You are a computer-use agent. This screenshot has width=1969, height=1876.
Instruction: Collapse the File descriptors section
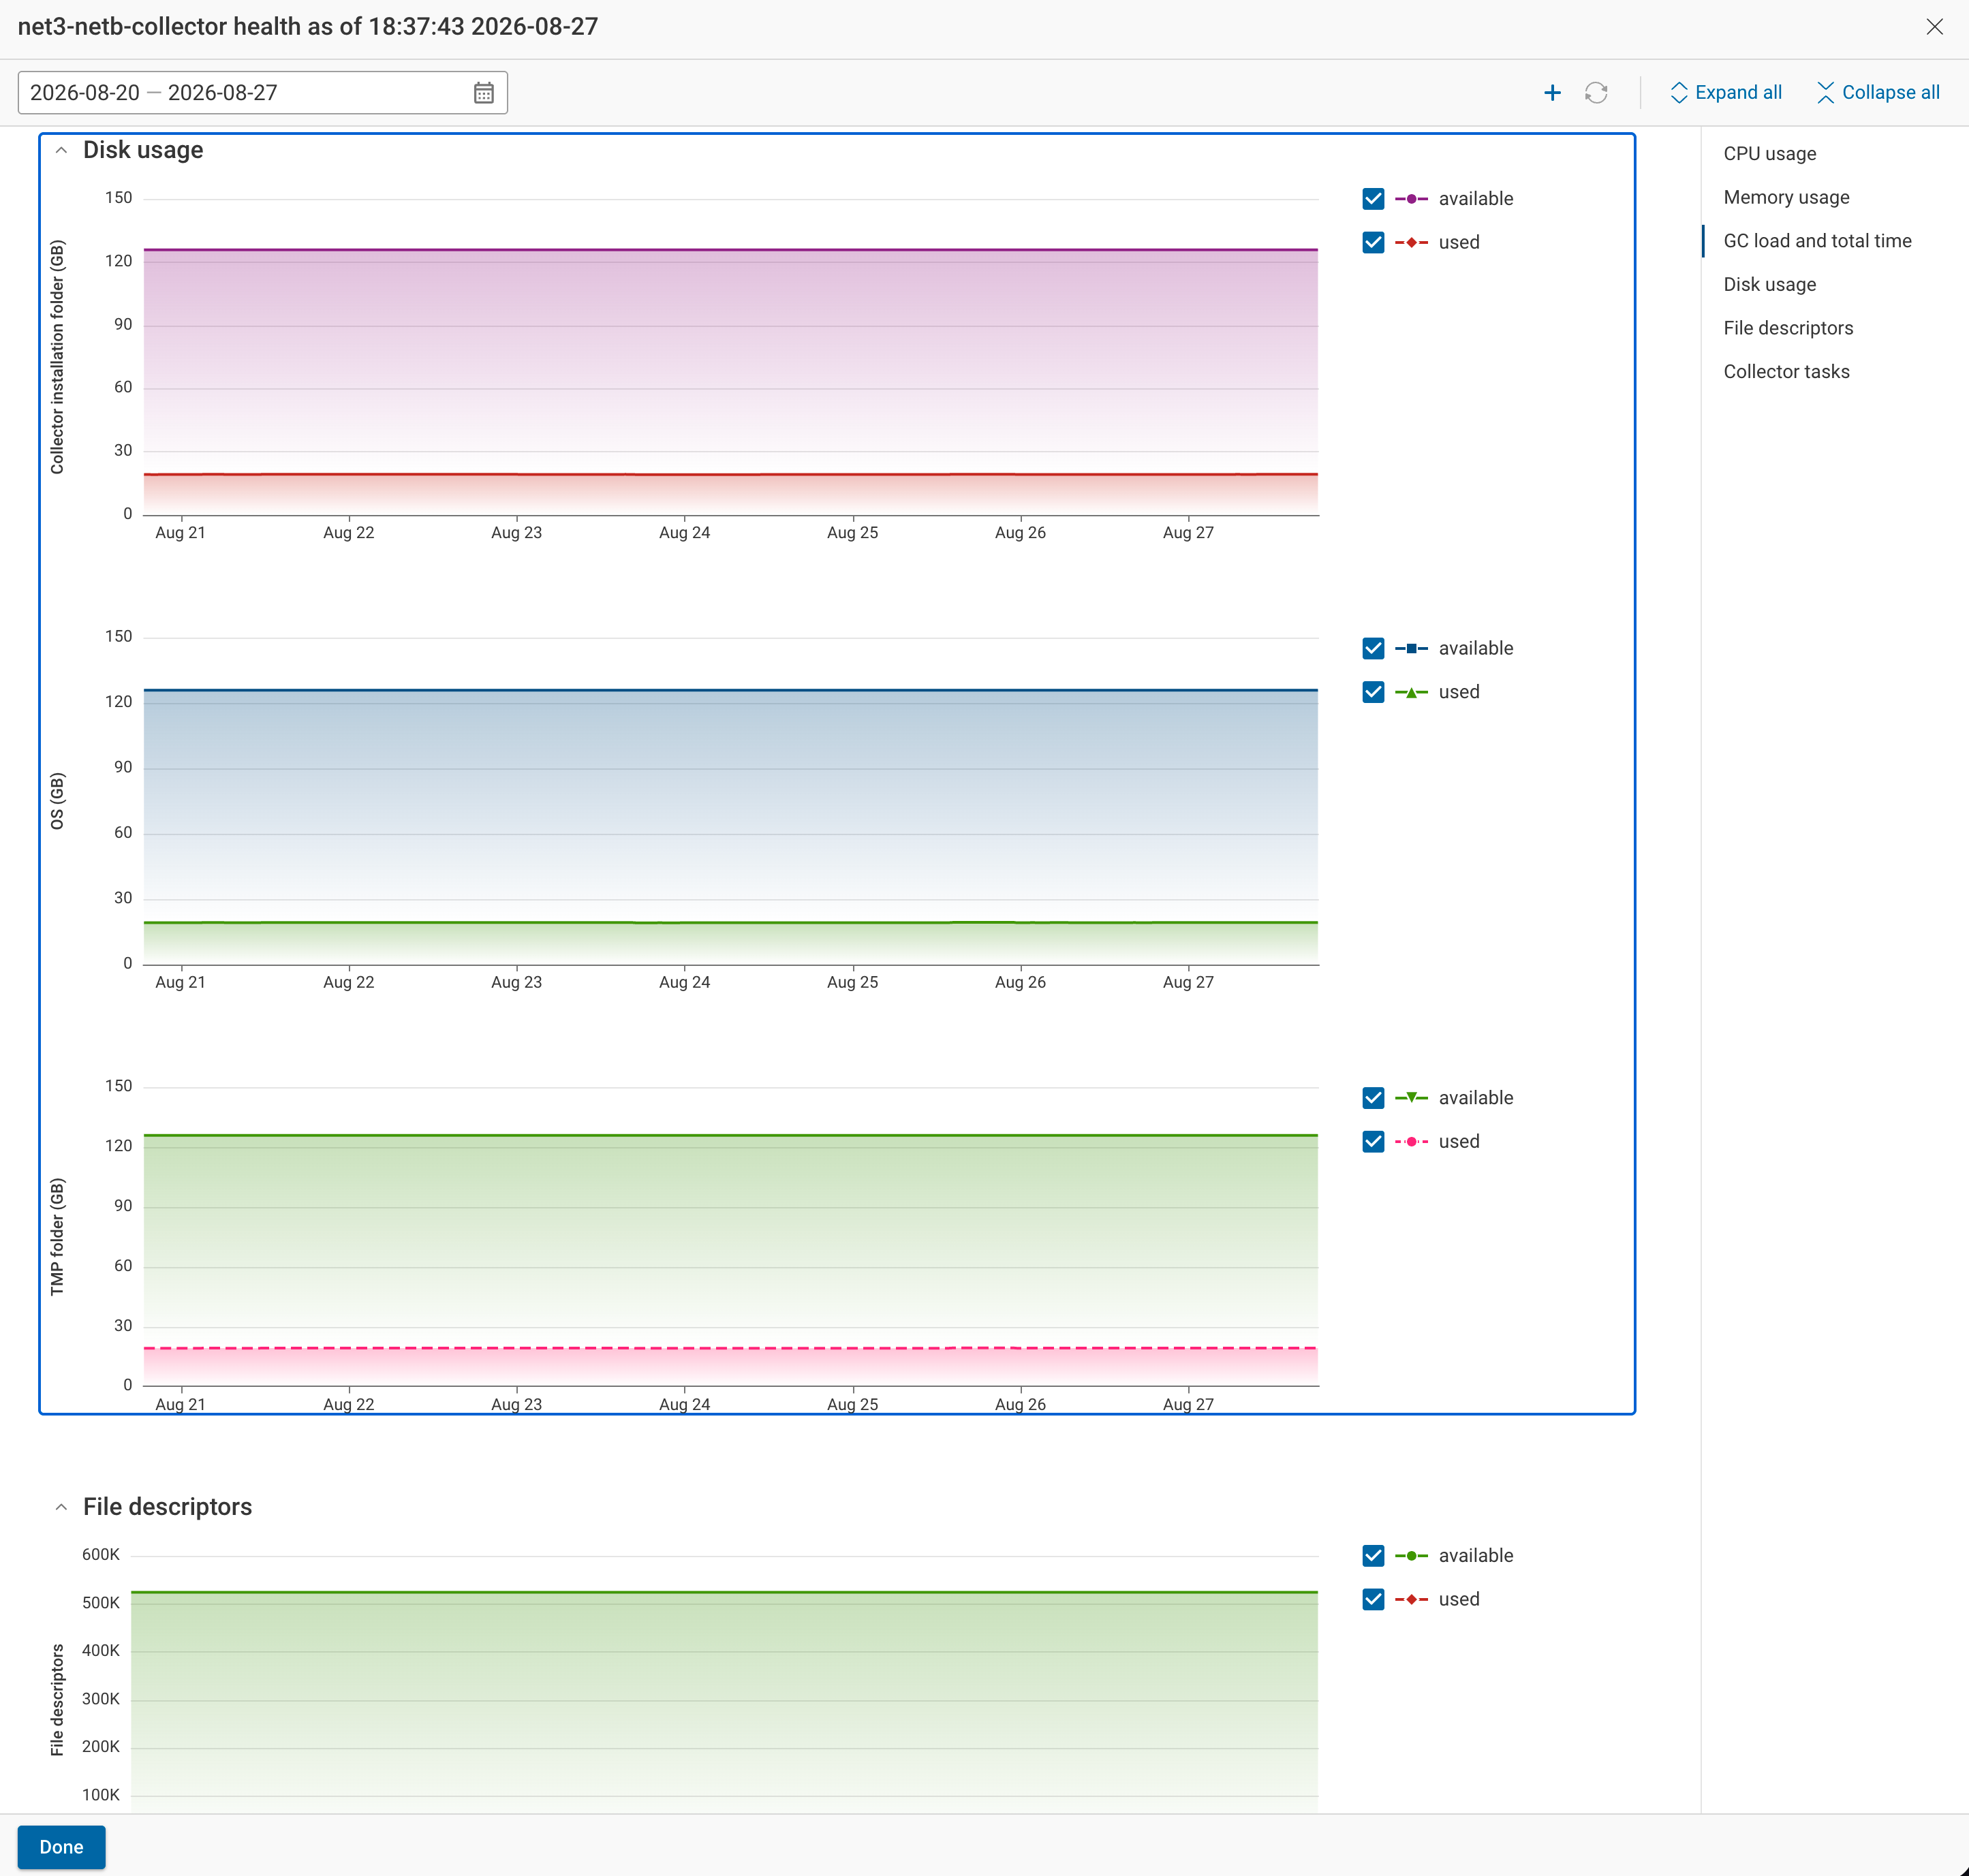point(61,1507)
